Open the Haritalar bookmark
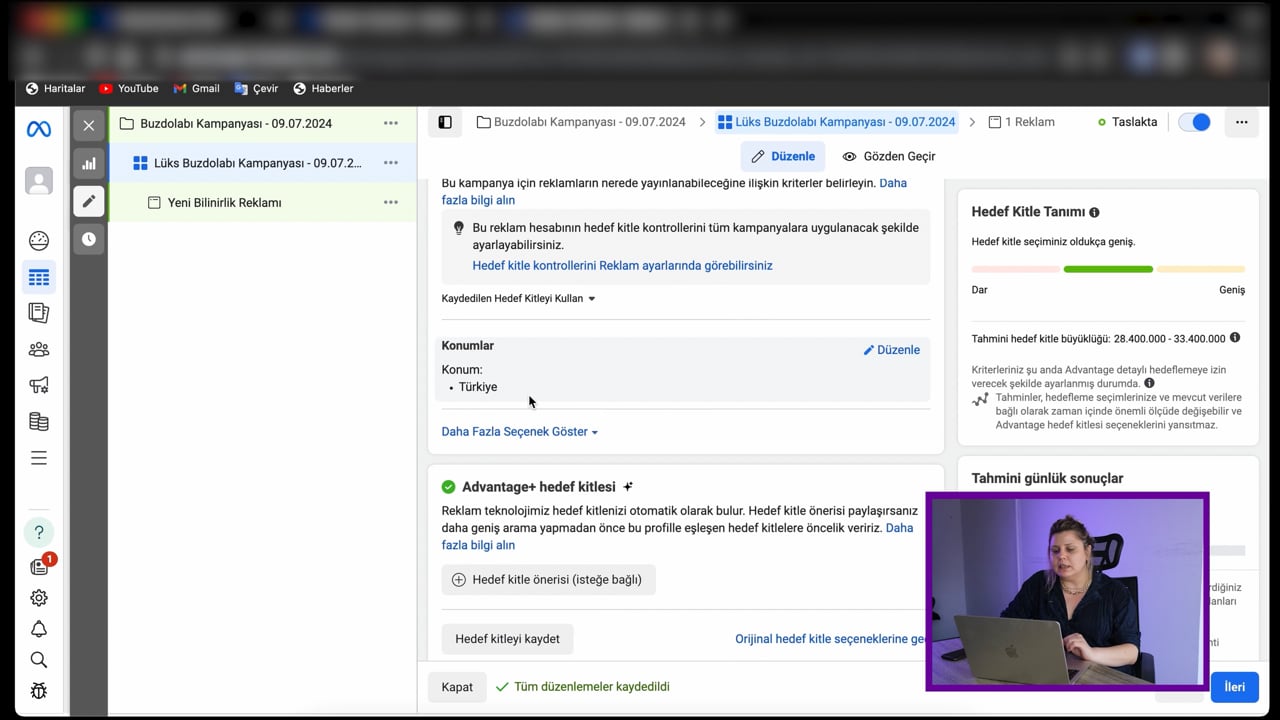The image size is (1280, 720). click(x=55, y=88)
